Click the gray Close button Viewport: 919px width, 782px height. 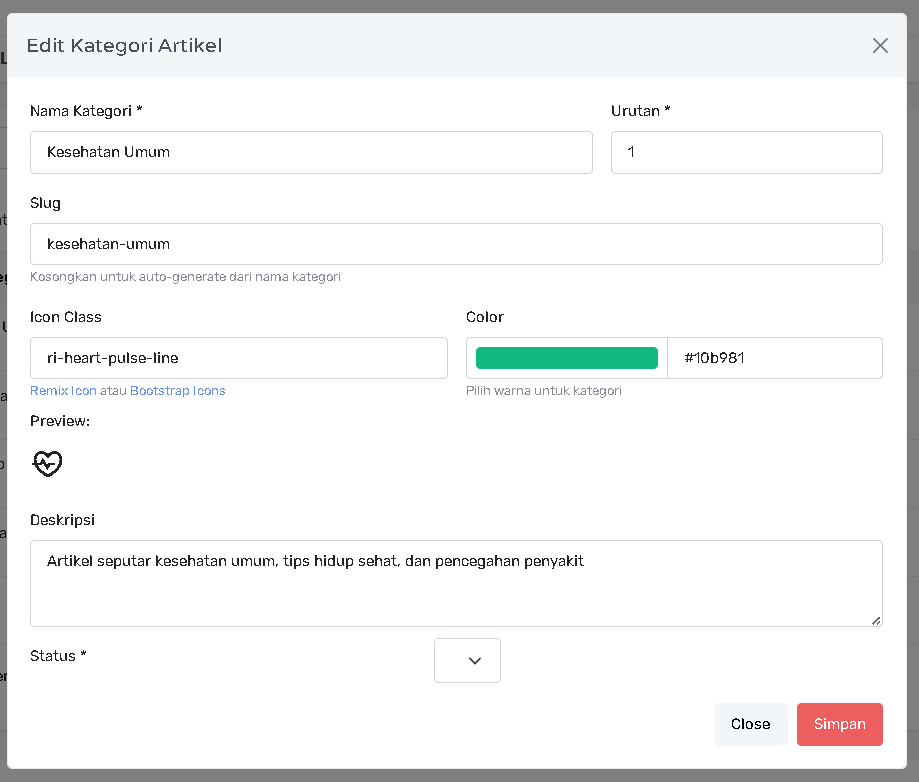tap(750, 724)
